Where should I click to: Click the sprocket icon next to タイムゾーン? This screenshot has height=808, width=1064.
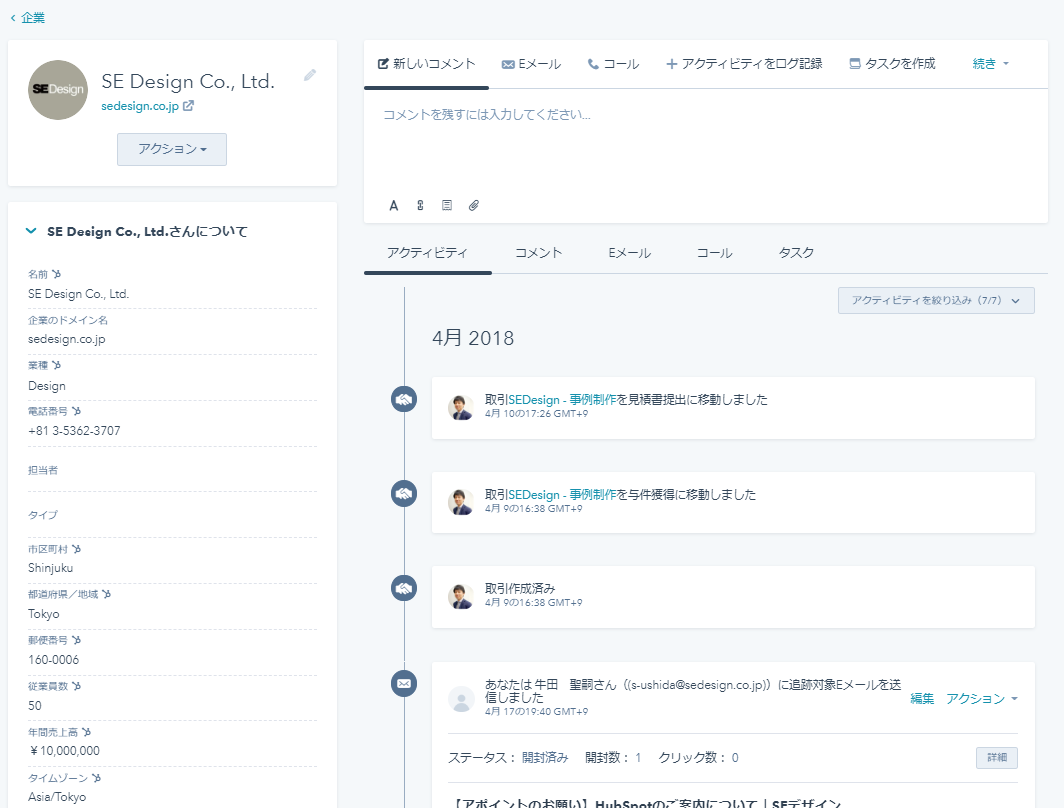point(96,778)
